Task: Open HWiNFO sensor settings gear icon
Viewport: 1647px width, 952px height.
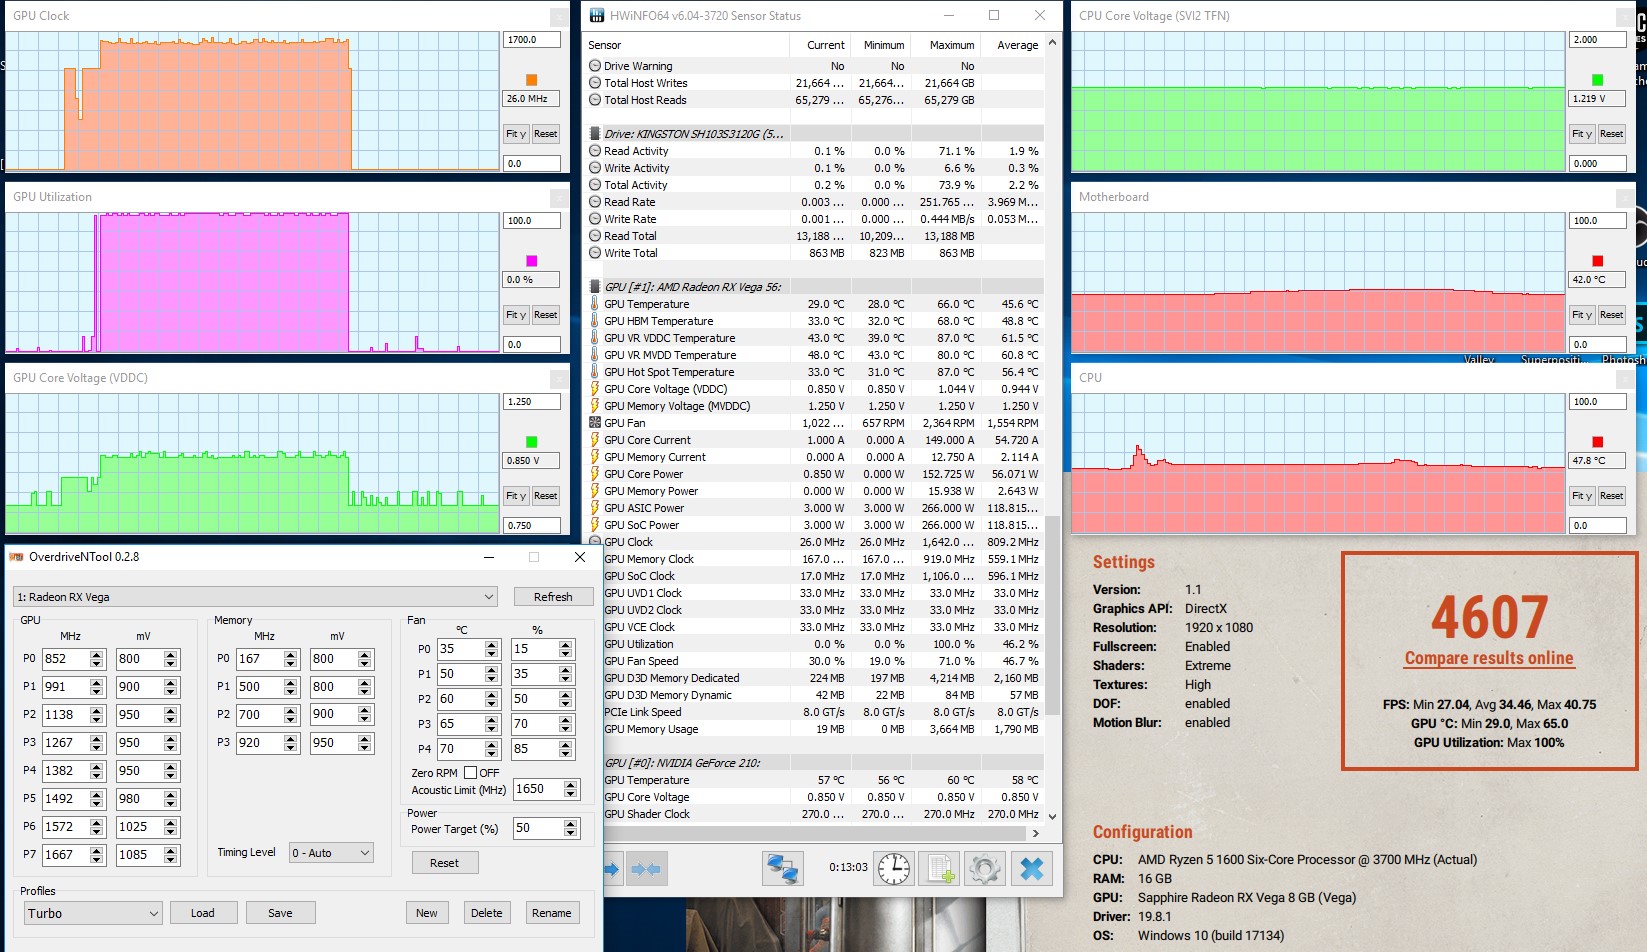Action: [985, 868]
